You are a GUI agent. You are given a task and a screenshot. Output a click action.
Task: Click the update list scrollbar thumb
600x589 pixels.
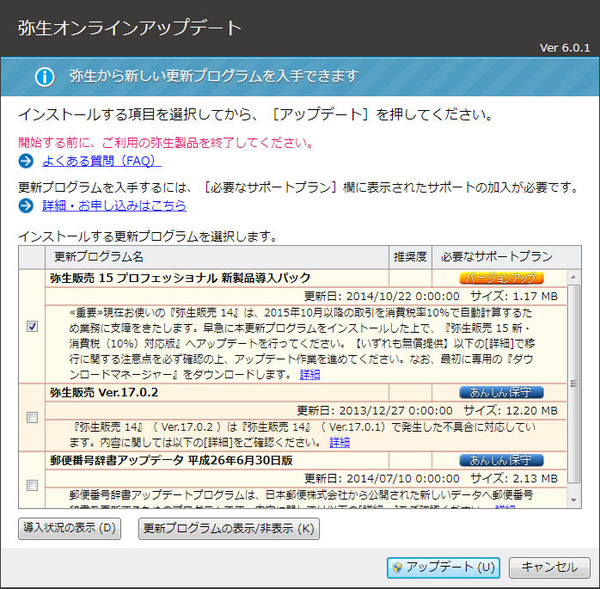(573, 384)
